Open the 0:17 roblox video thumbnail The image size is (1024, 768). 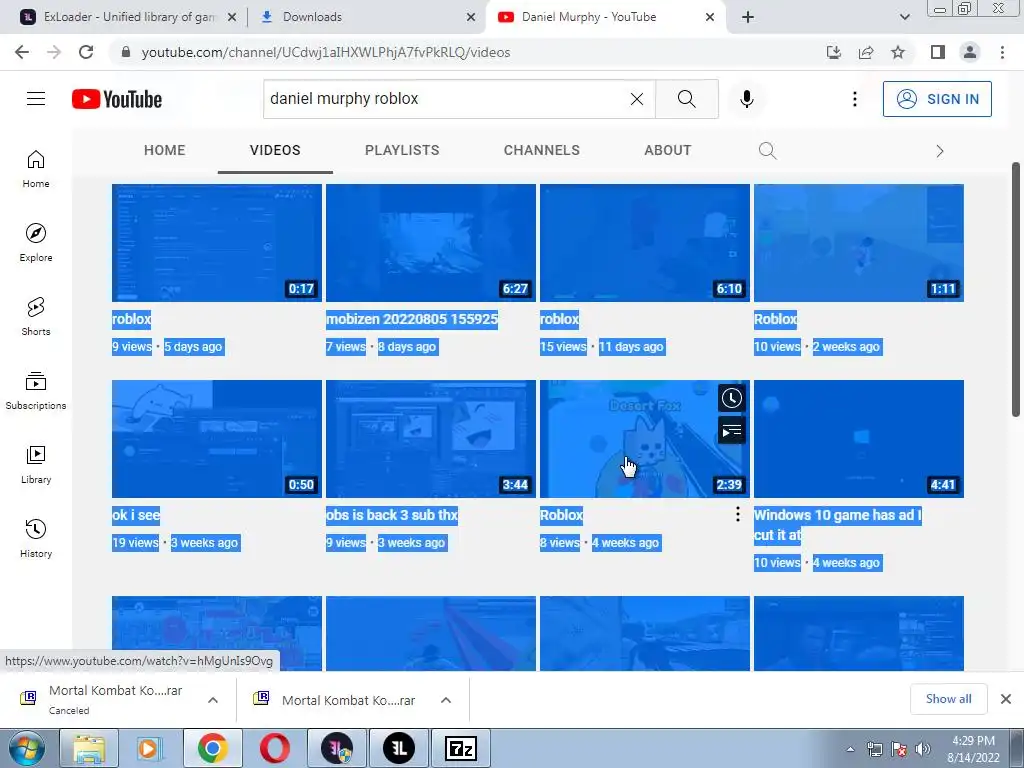click(217, 242)
